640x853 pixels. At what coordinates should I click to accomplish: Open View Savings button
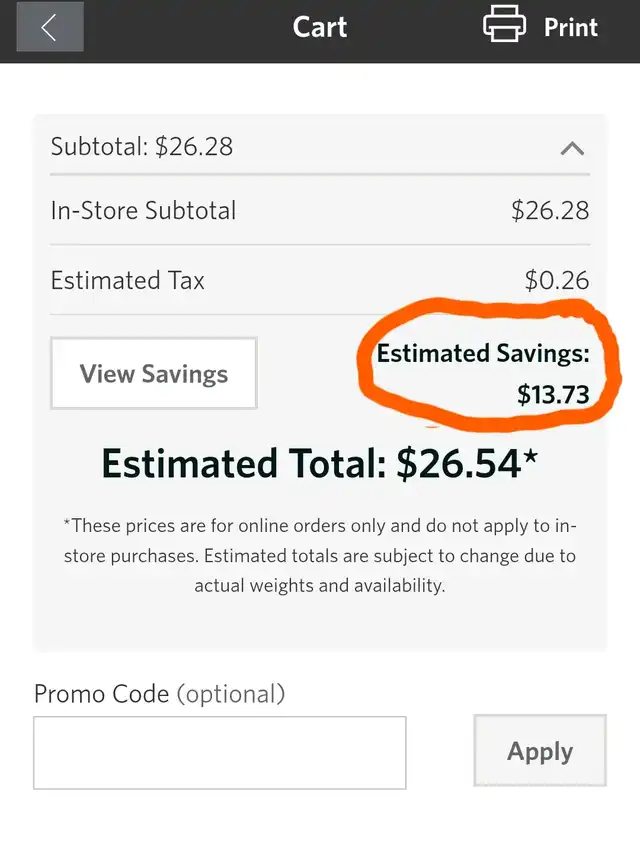[154, 373]
